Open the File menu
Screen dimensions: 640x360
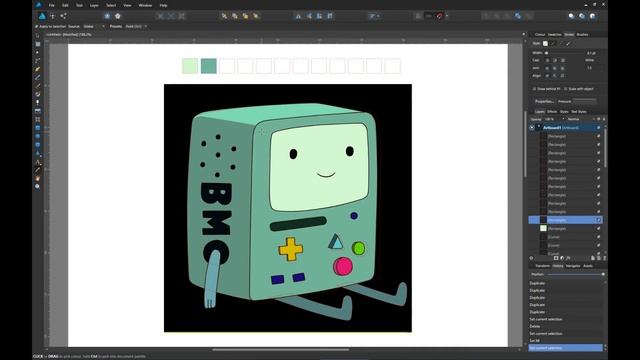point(51,5)
